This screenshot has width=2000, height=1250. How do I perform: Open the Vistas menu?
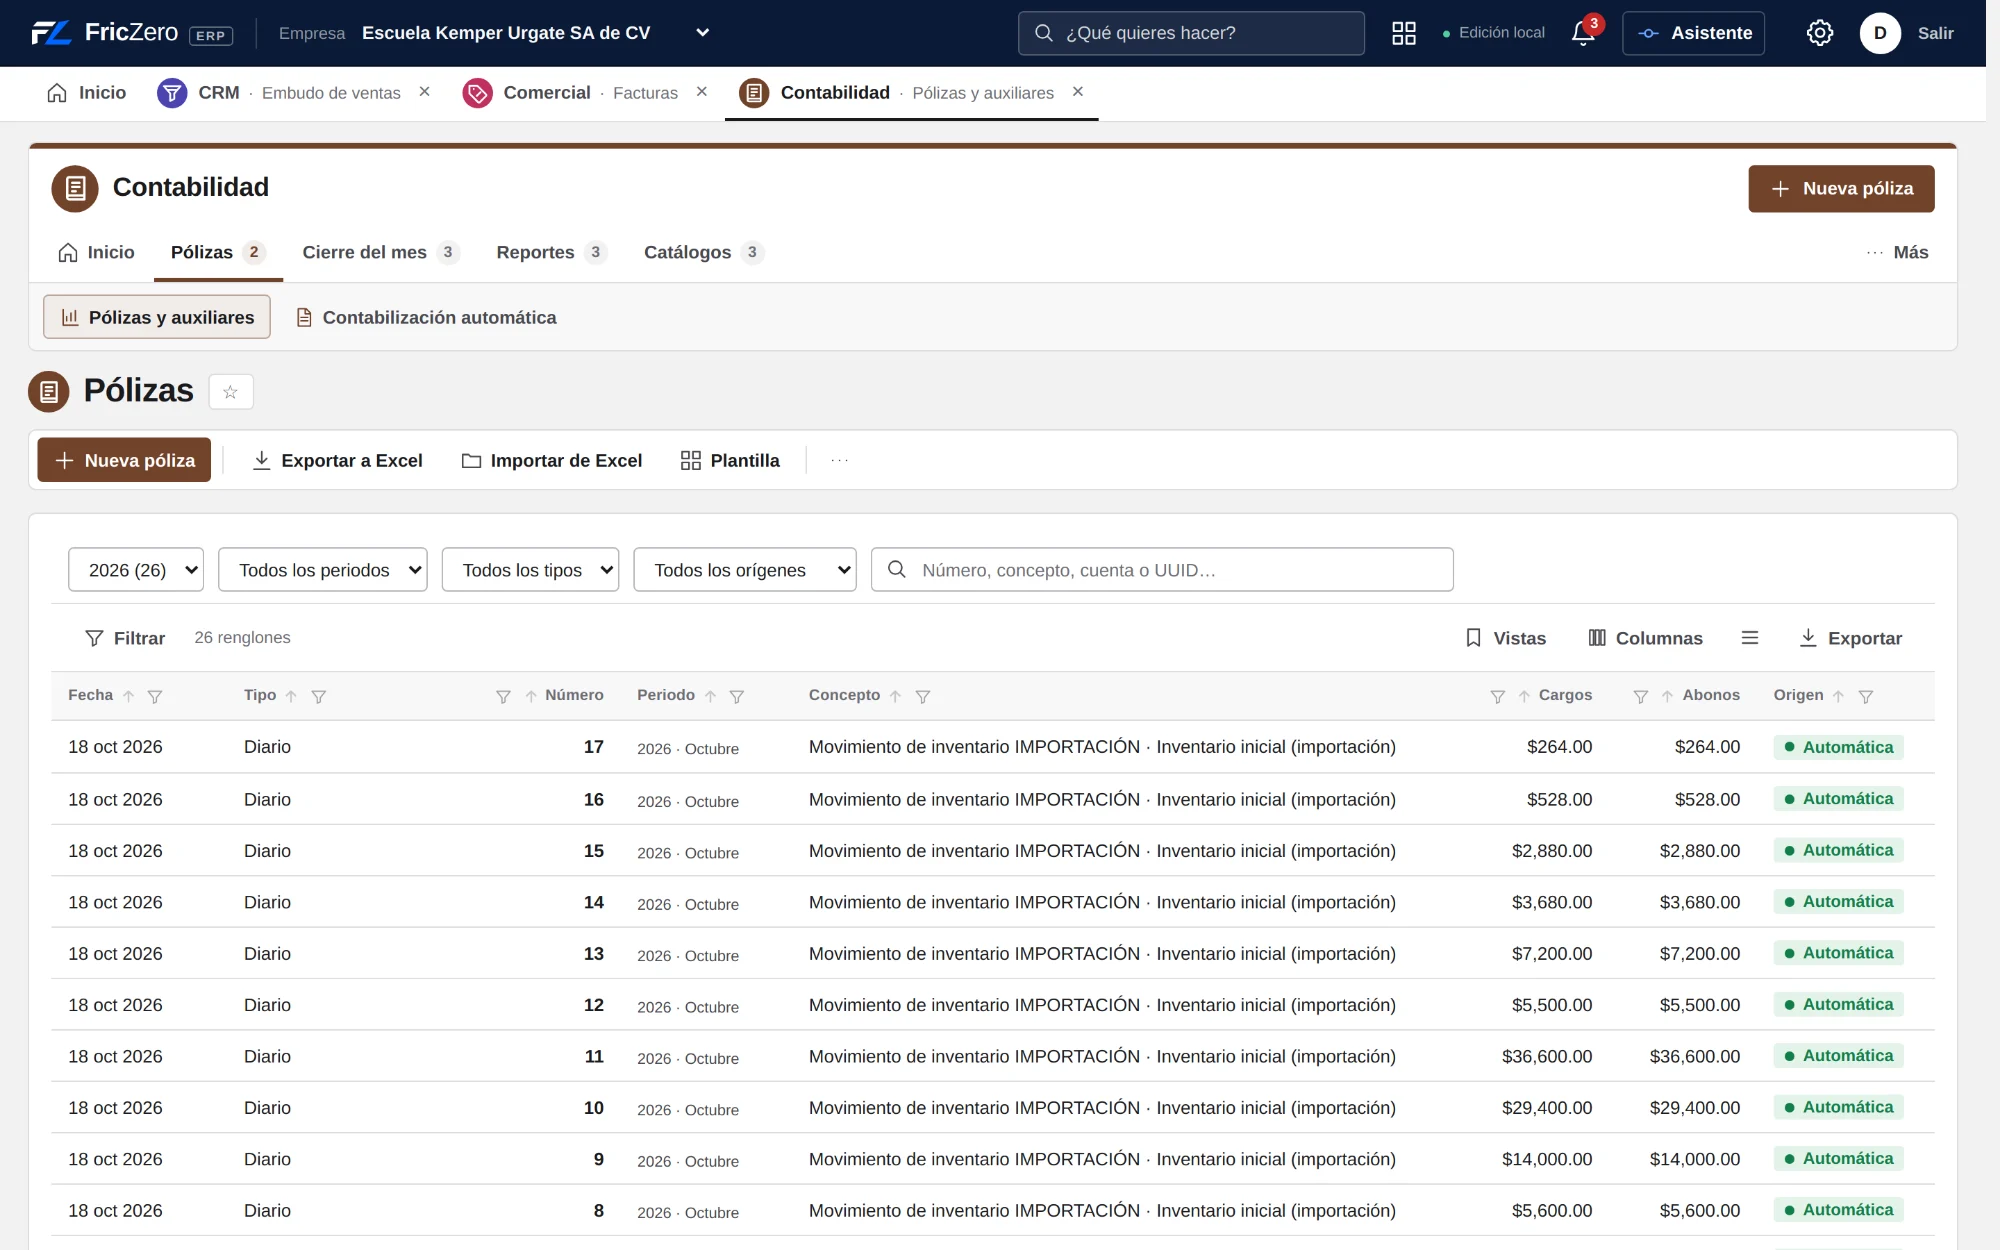1506,638
